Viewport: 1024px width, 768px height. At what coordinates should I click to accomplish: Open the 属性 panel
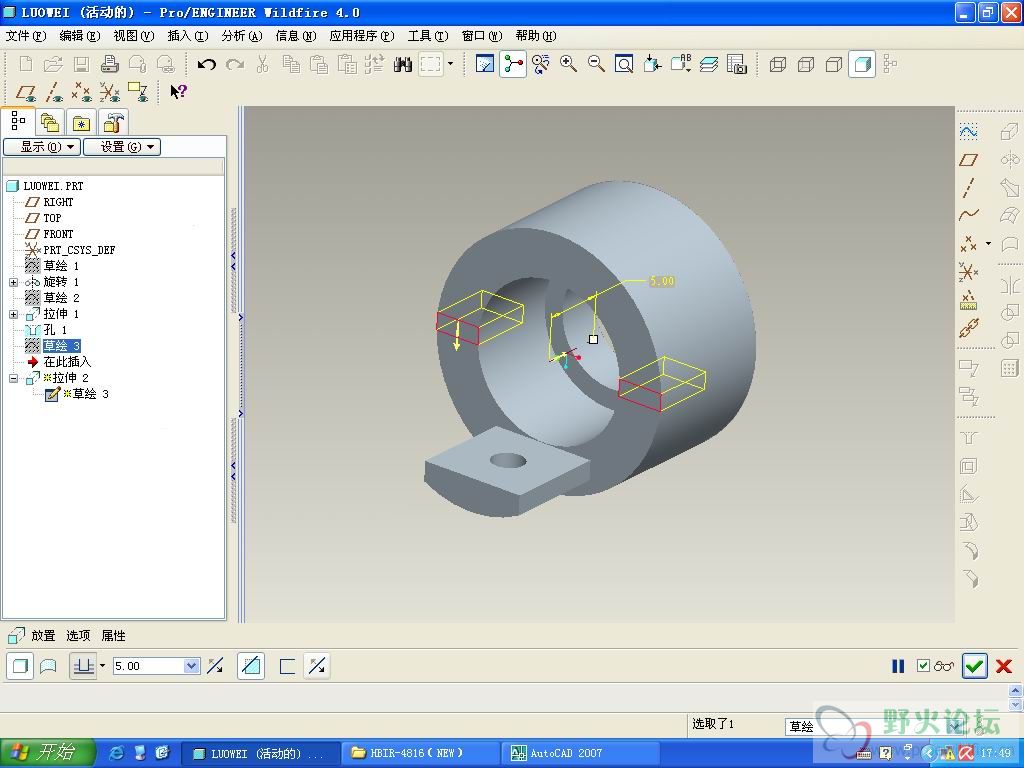click(x=113, y=635)
